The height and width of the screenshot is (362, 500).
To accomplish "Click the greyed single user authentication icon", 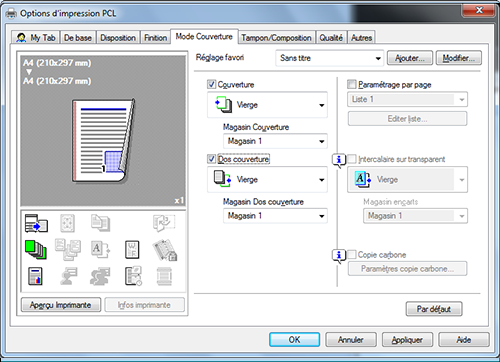I will [68, 276].
